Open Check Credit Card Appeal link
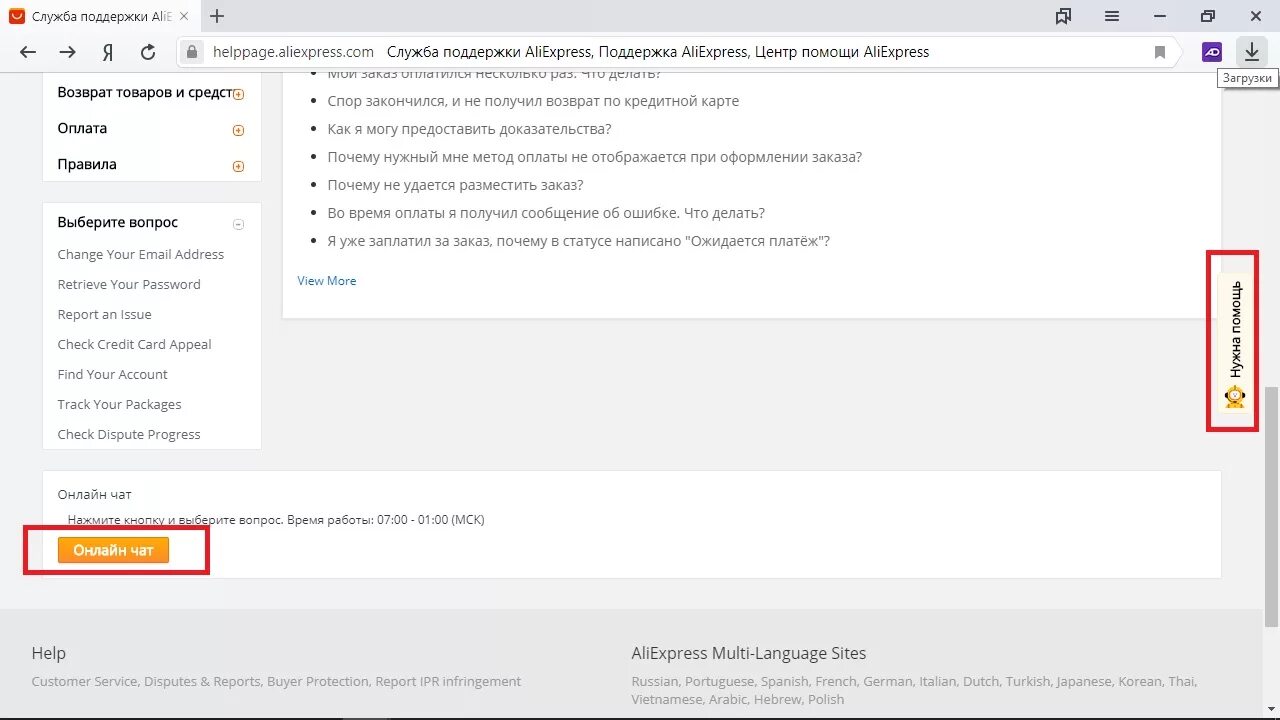Image resolution: width=1280 pixels, height=720 pixels. (135, 344)
